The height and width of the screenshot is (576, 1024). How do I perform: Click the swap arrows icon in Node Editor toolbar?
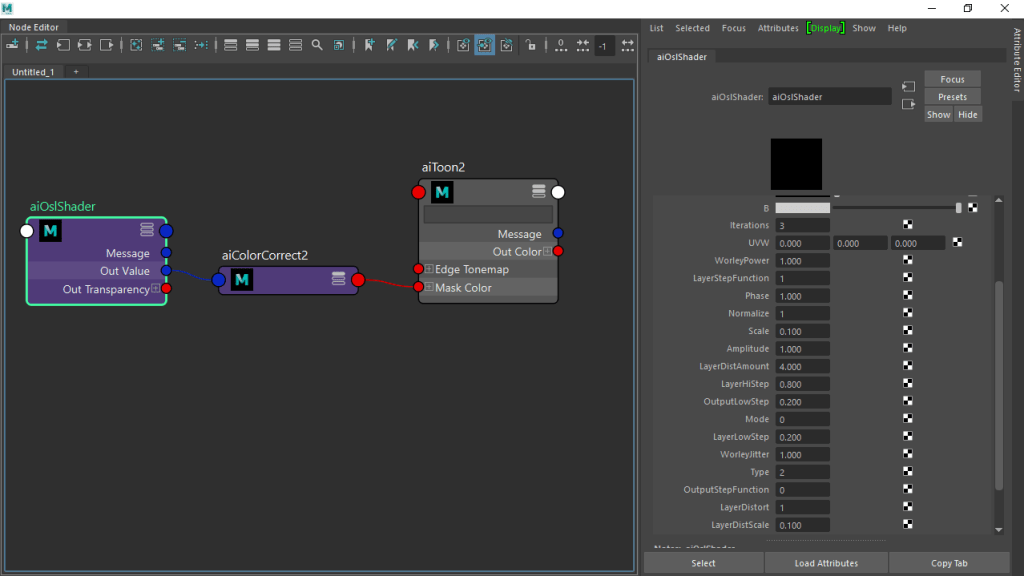[41, 45]
